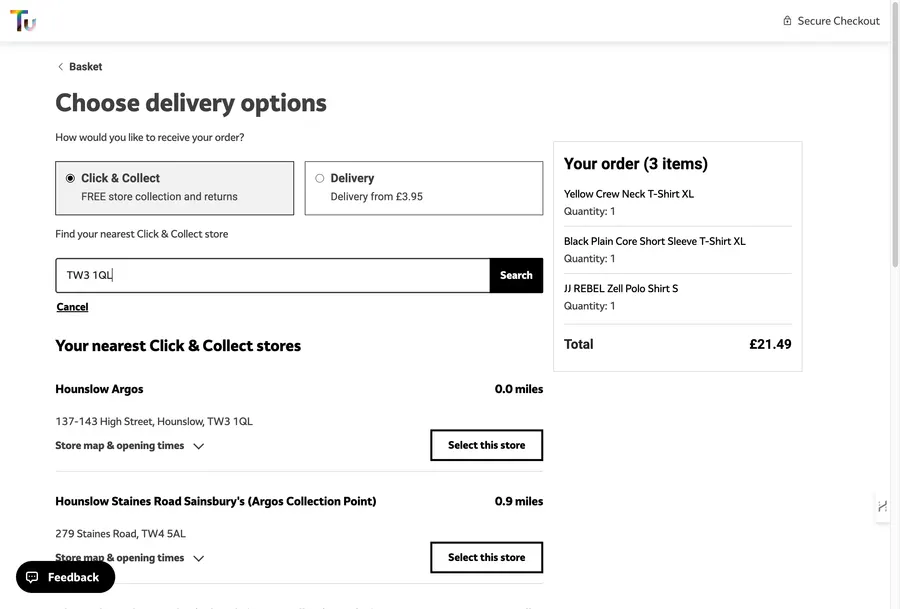Click 'Delivery from £3.95' text
900x609 pixels.
377,196
